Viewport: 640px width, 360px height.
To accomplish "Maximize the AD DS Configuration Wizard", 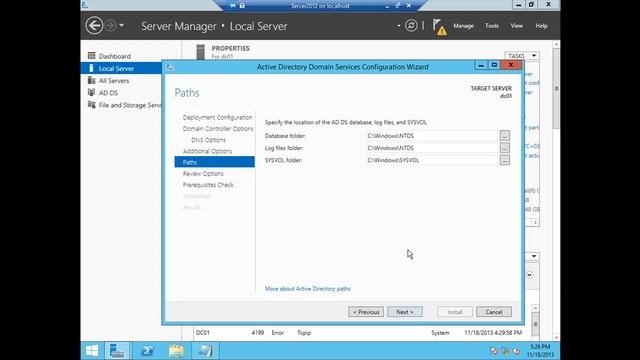I will pos(494,65).
